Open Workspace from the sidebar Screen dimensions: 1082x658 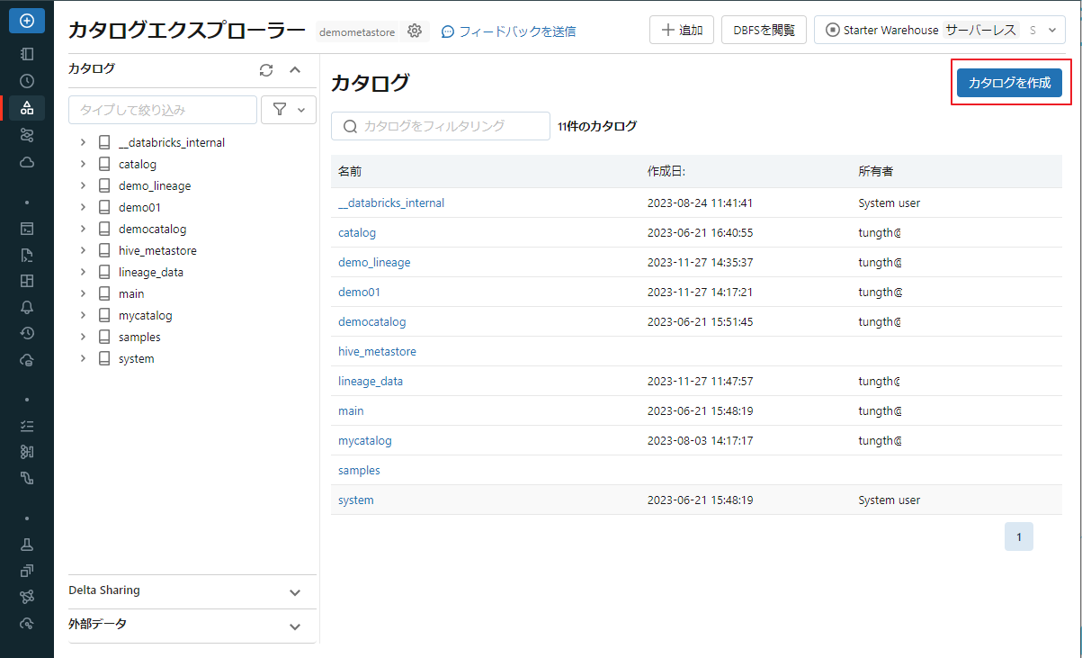pyautogui.click(x=27, y=54)
